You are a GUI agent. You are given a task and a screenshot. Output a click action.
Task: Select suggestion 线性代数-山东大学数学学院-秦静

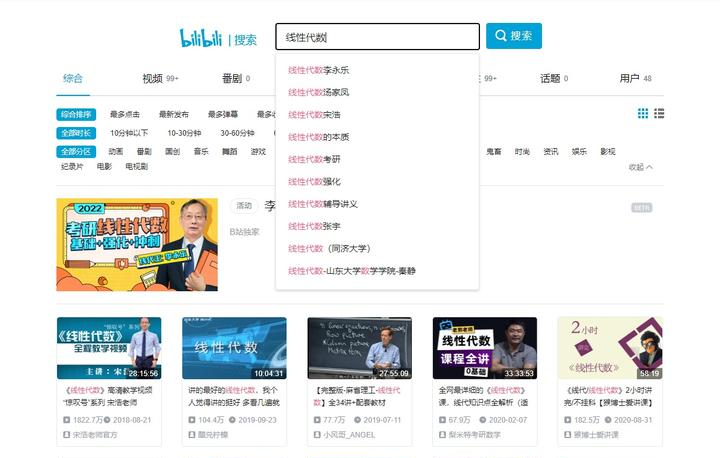click(351, 271)
